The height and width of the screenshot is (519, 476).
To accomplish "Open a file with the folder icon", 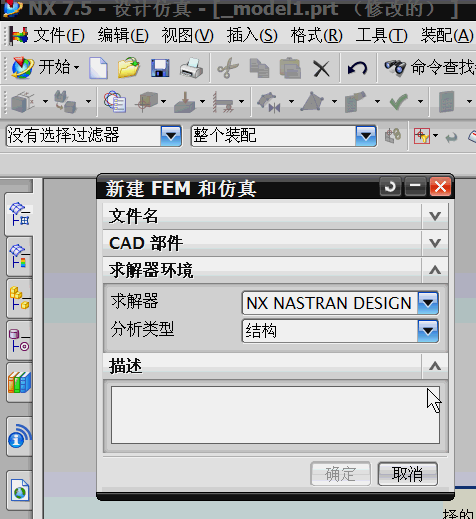I will [128, 68].
